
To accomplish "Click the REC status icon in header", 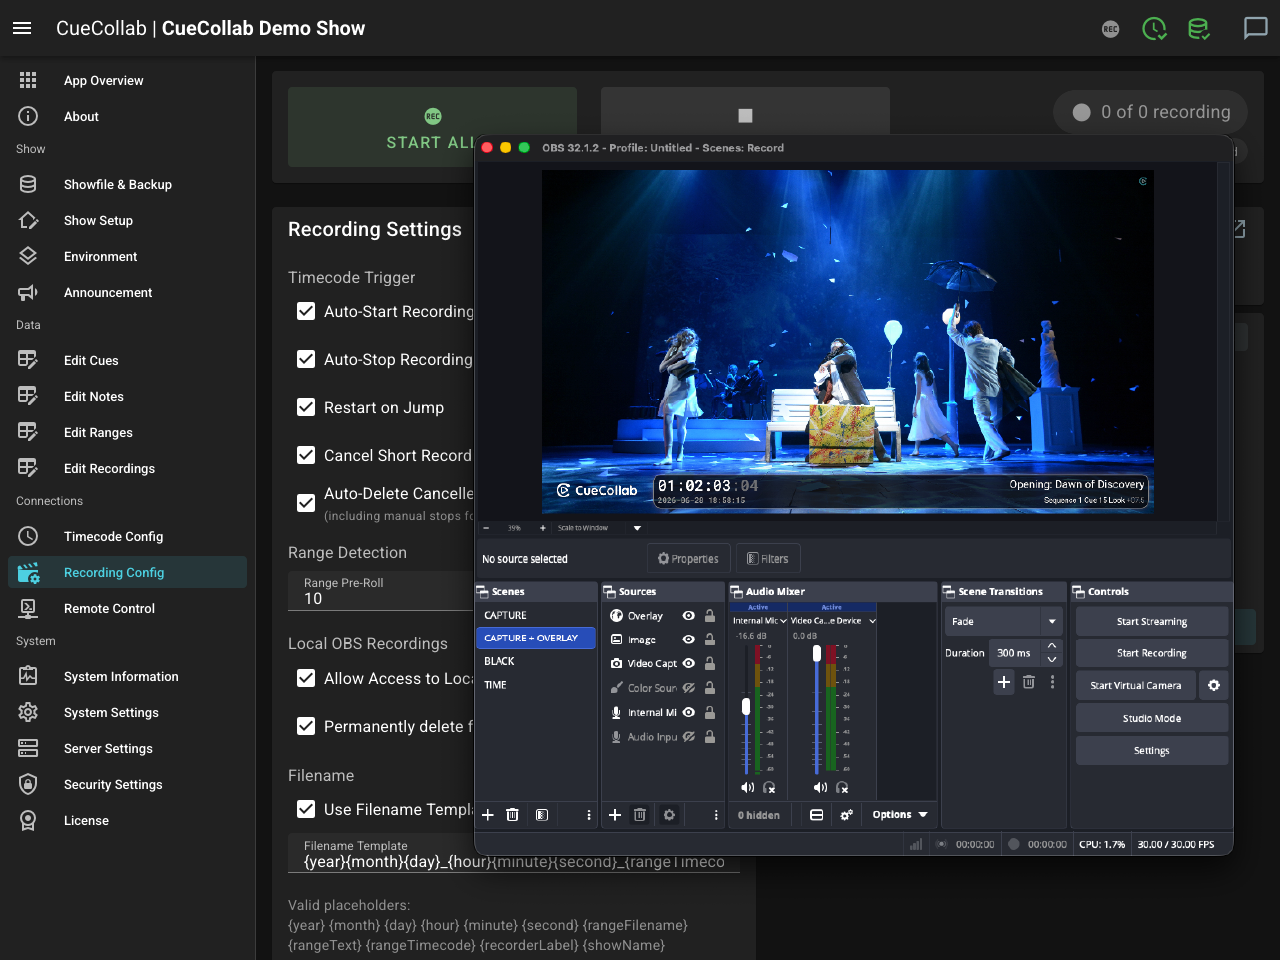I will click(x=1110, y=29).
